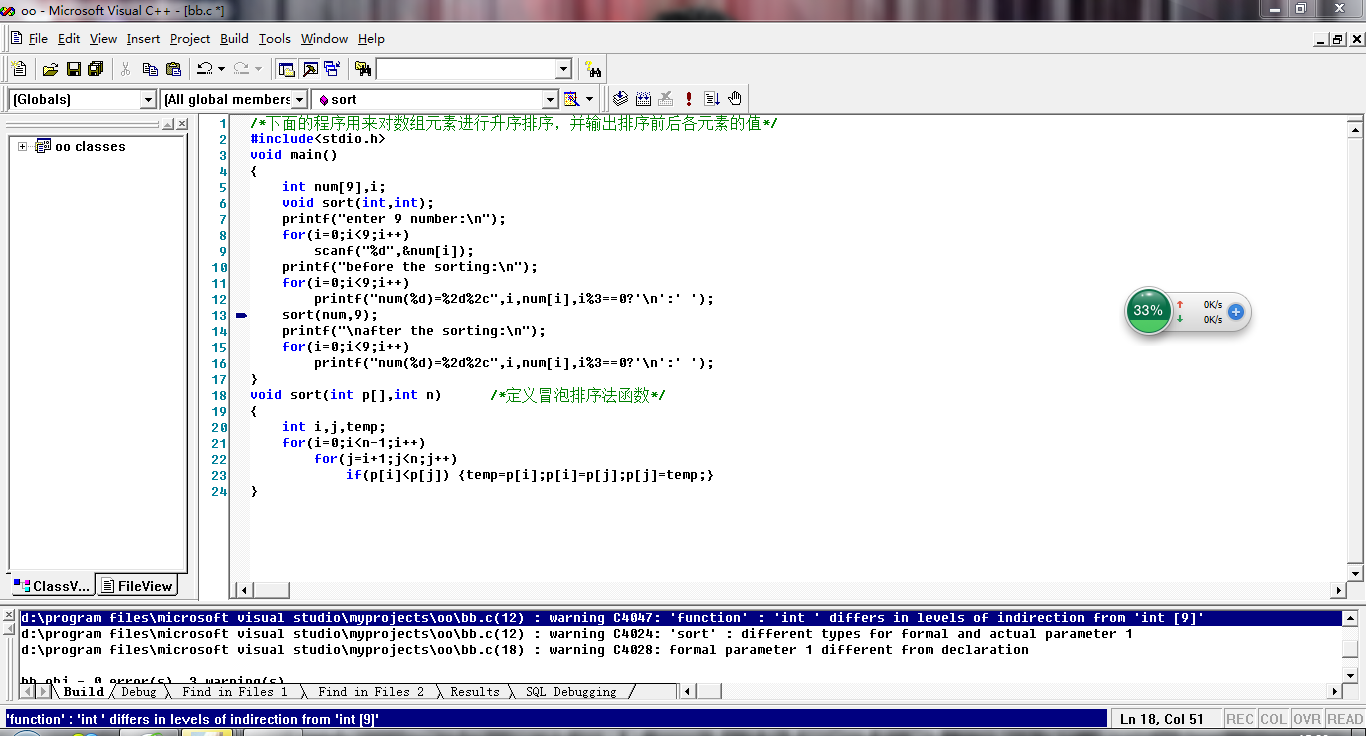The height and width of the screenshot is (736, 1366).
Task: Open the All global members filter dropdown
Action: pyautogui.click(x=299, y=99)
